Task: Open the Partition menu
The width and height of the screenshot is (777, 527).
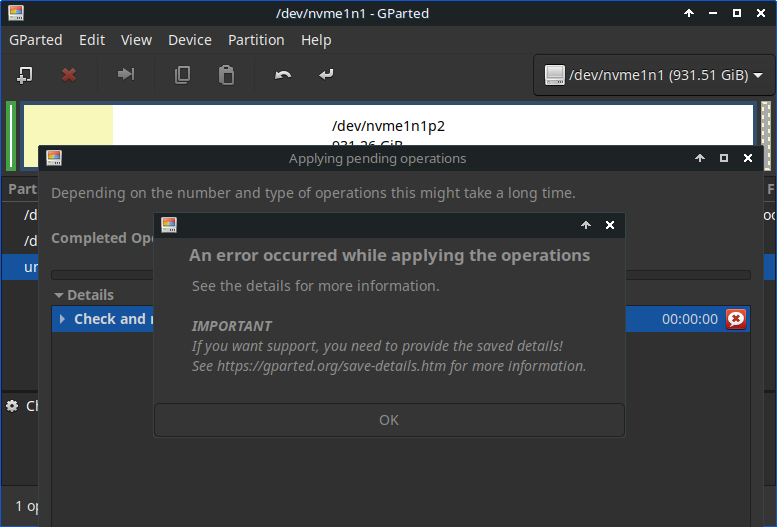Action: coord(256,40)
